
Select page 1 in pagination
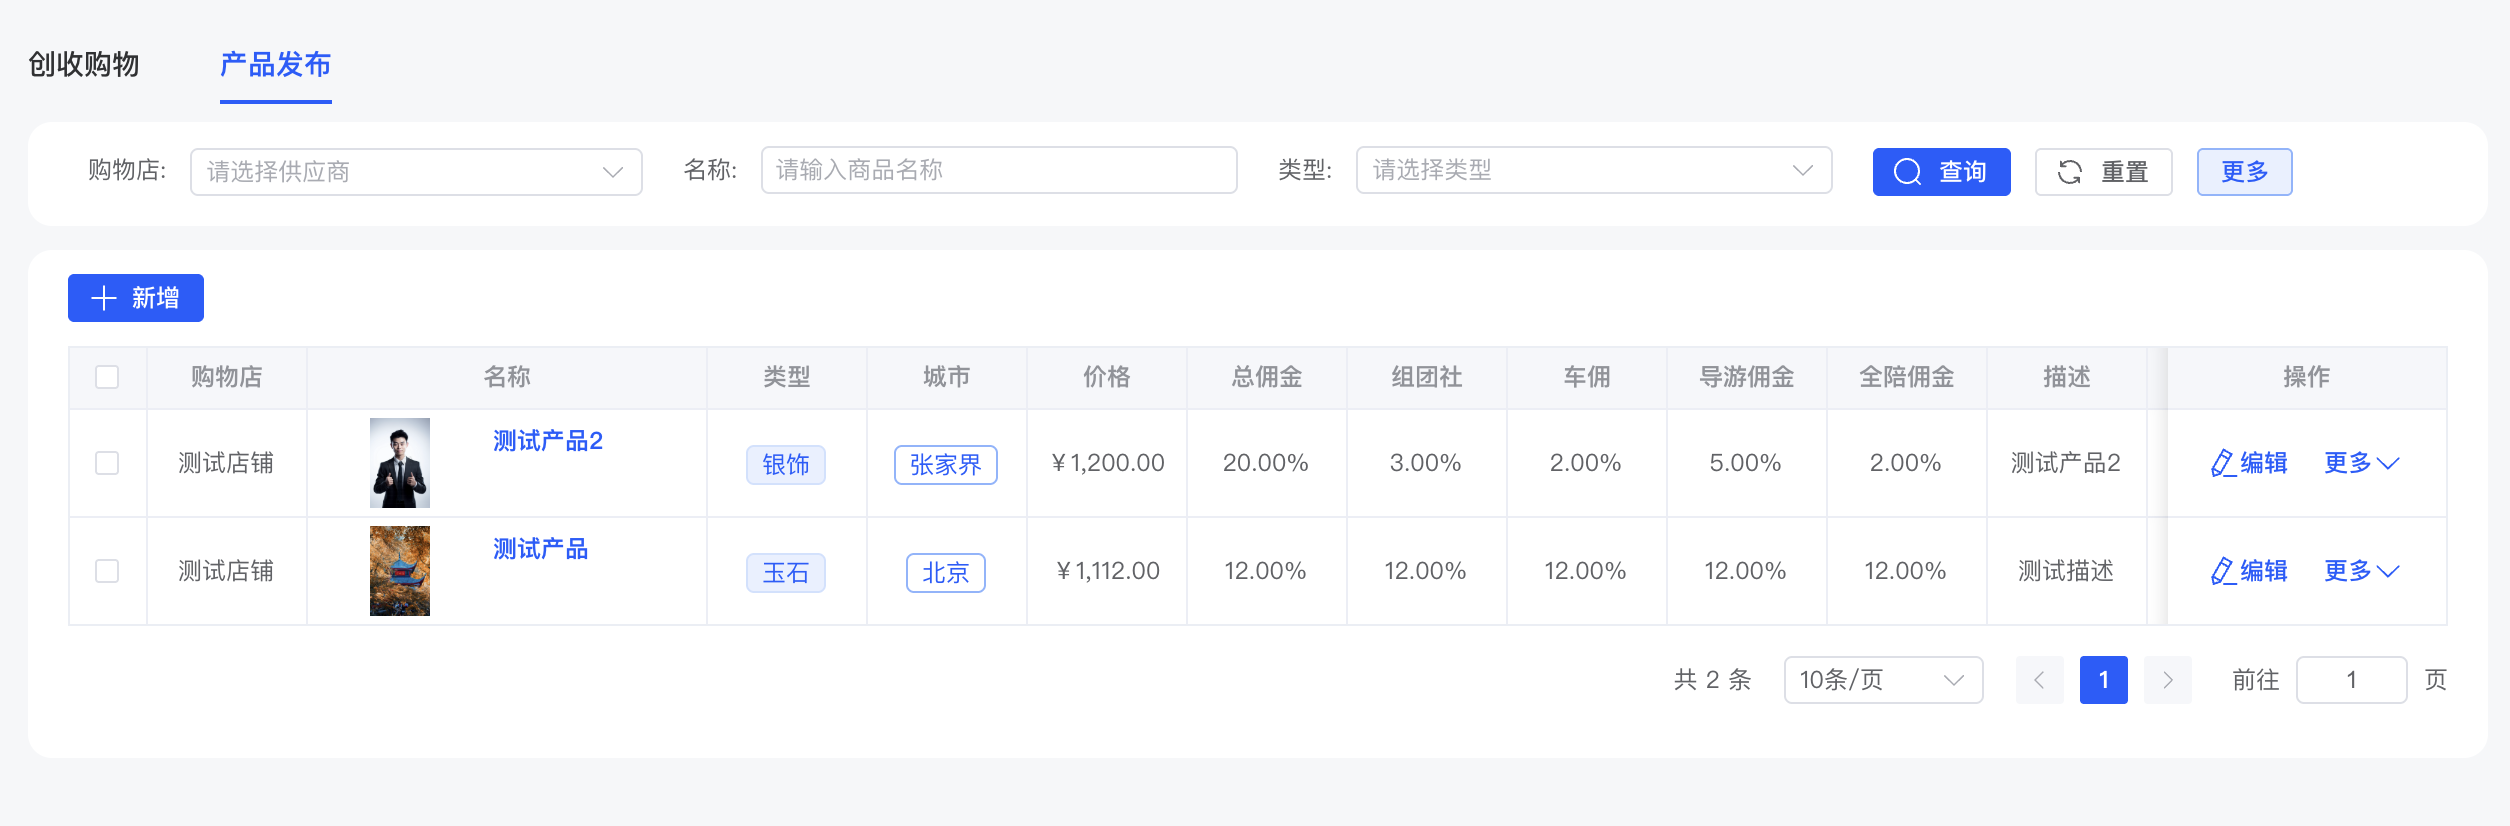(2104, 680)
